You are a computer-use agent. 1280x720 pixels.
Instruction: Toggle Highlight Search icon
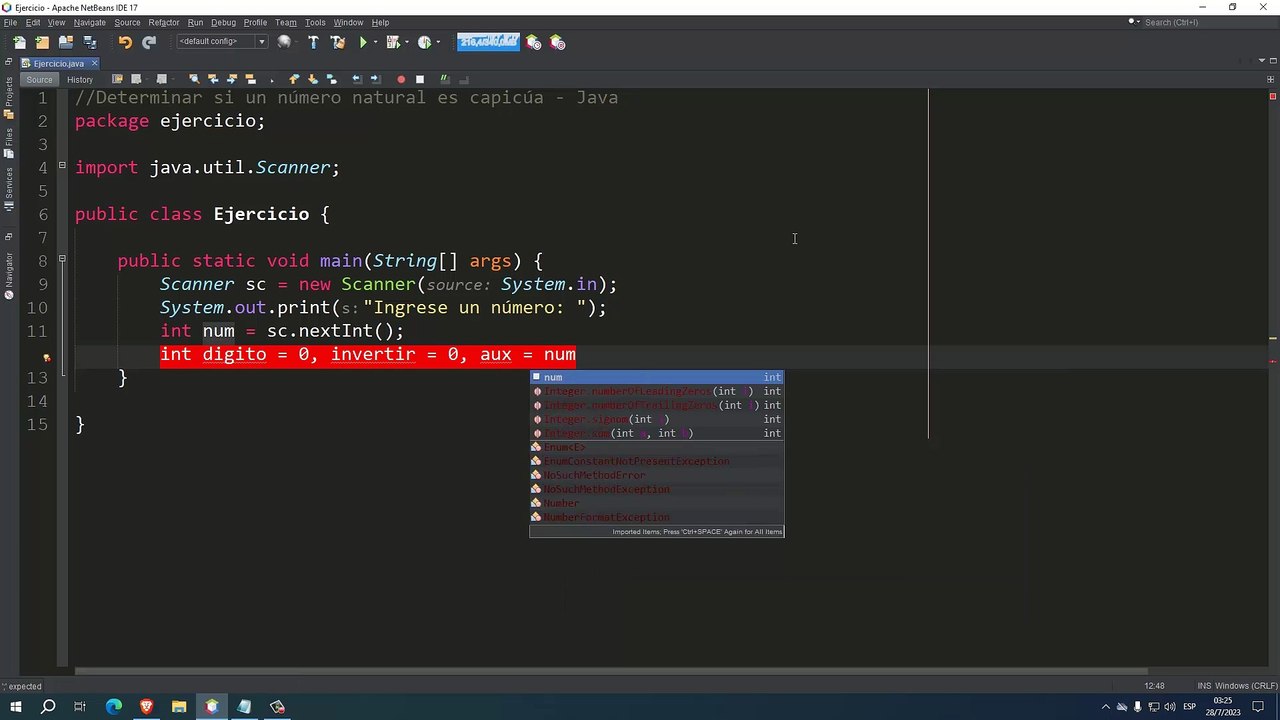coord(251,79)
